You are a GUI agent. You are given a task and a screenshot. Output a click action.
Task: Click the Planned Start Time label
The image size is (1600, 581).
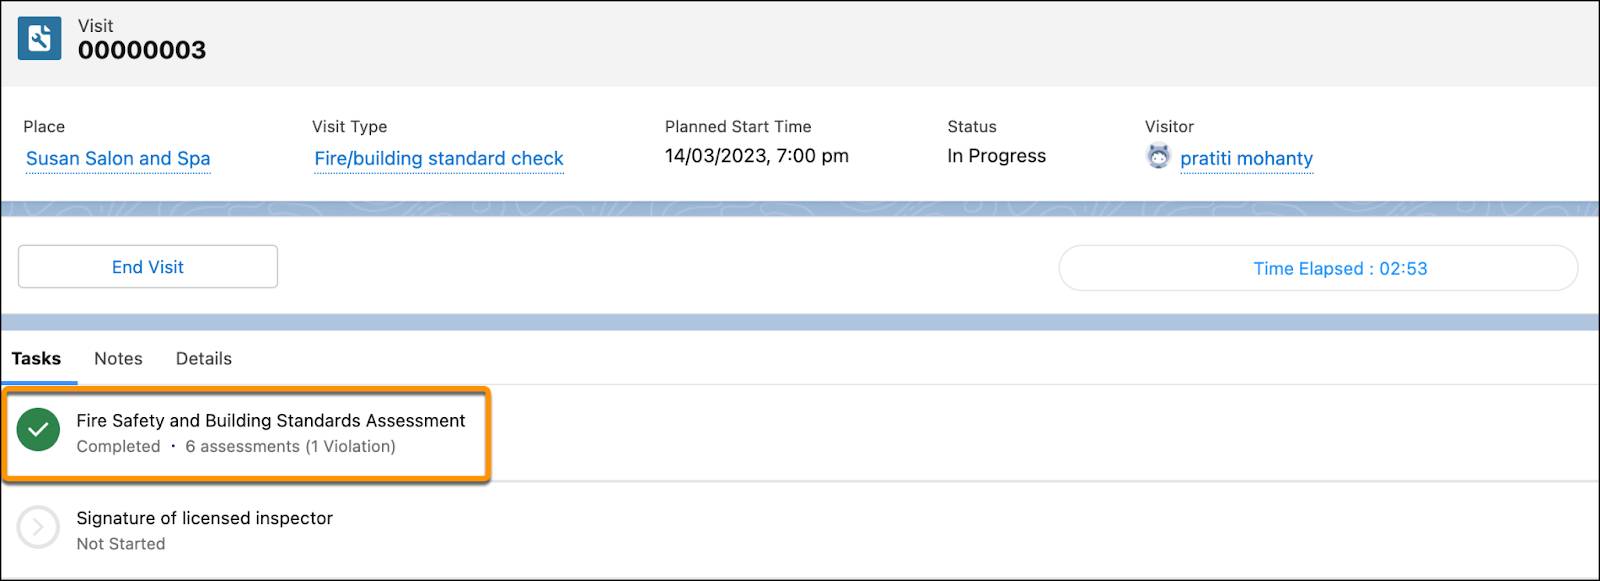point(738,126)
